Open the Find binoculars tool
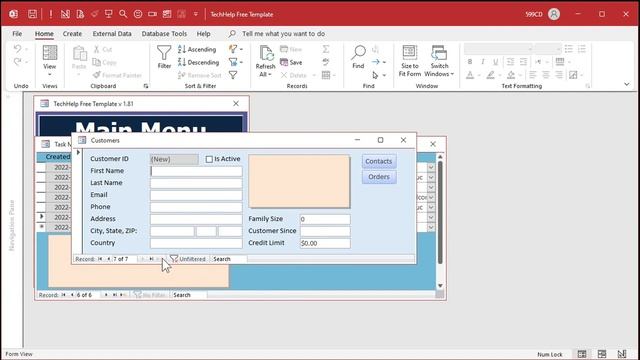 pos(358,57)
